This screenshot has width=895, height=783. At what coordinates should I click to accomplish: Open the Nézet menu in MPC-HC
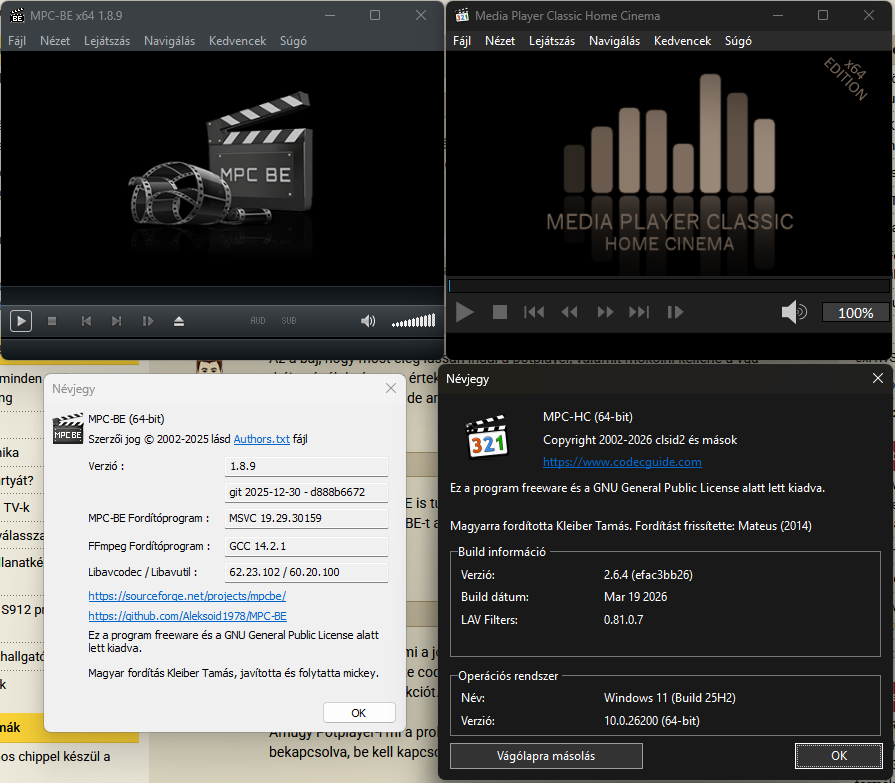pos(500,41)
